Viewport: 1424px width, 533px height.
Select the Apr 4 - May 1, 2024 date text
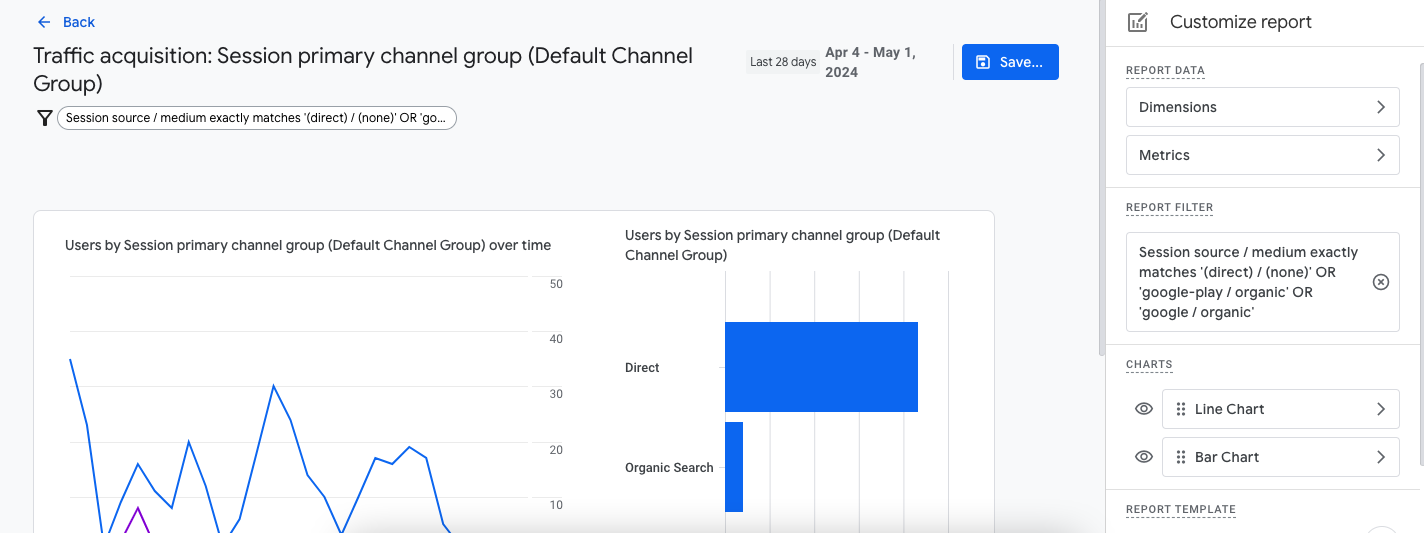point(870,62)
